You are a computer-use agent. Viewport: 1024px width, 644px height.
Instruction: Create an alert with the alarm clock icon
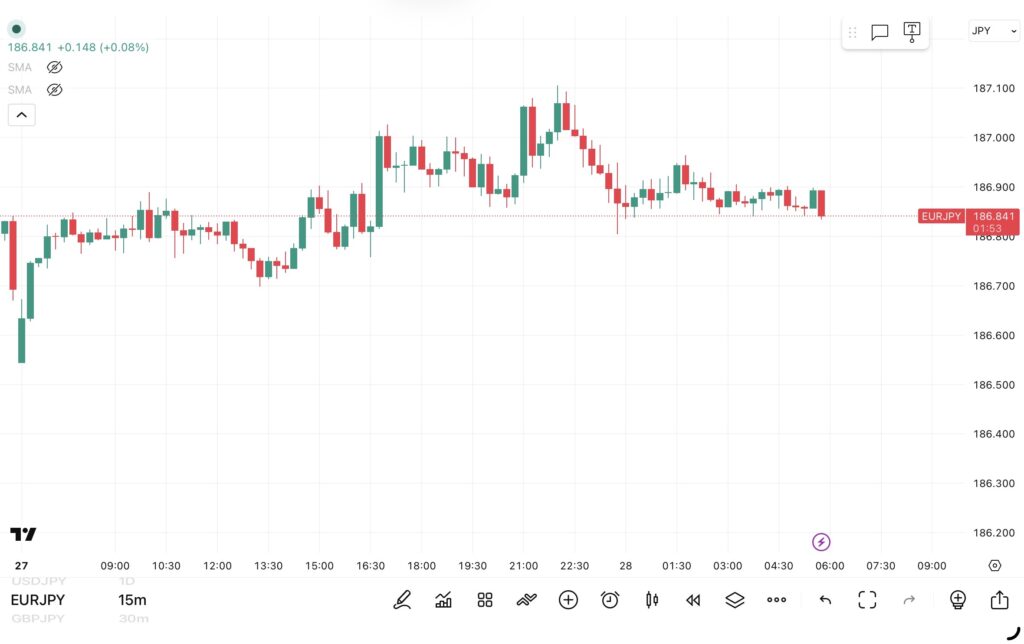coord(610,600)
